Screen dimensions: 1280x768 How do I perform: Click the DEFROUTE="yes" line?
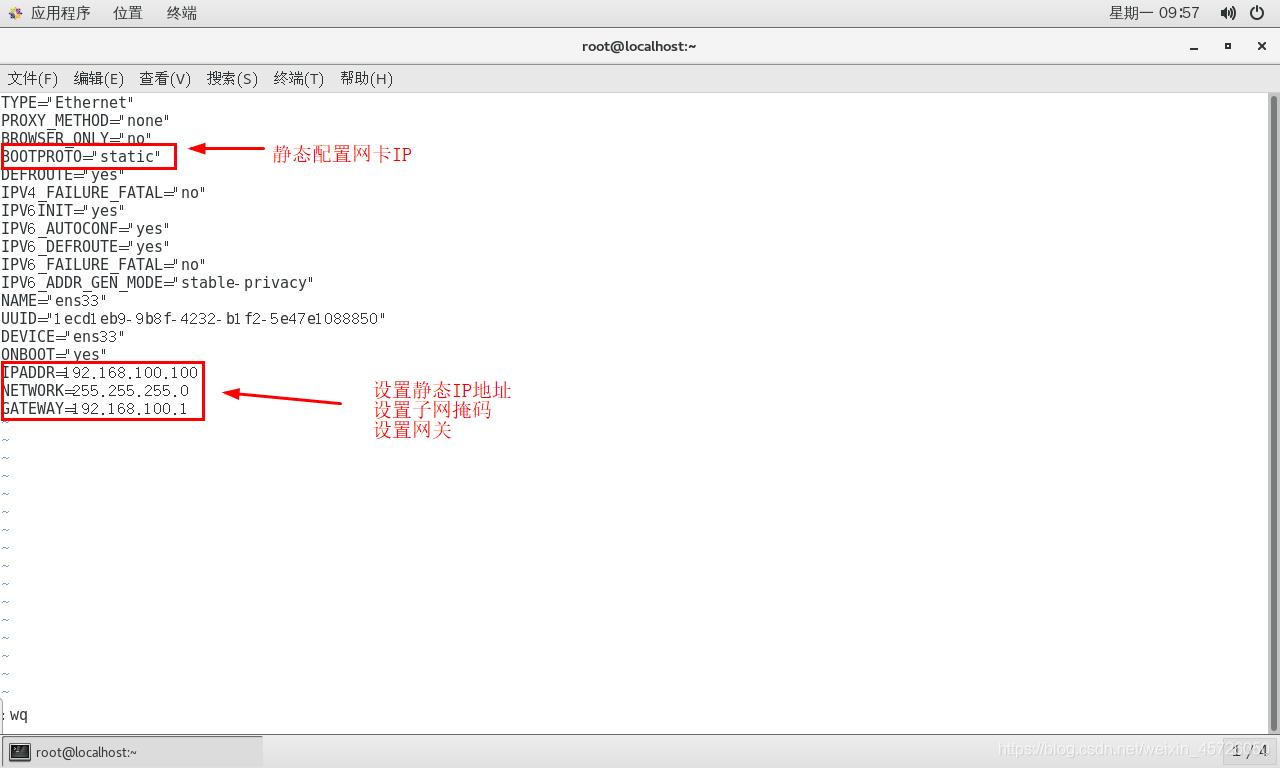(63, 174)
